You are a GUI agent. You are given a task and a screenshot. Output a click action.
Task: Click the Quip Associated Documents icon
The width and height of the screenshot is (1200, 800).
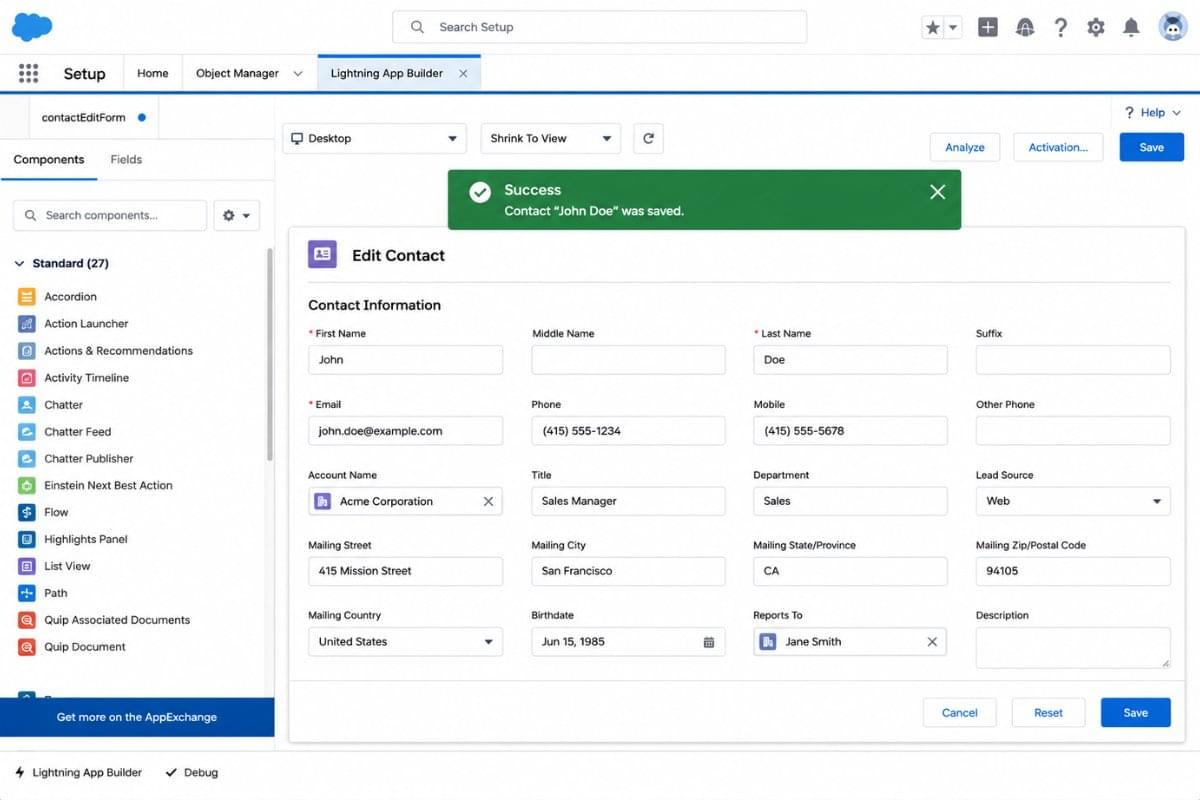click(x=27, y=620)
